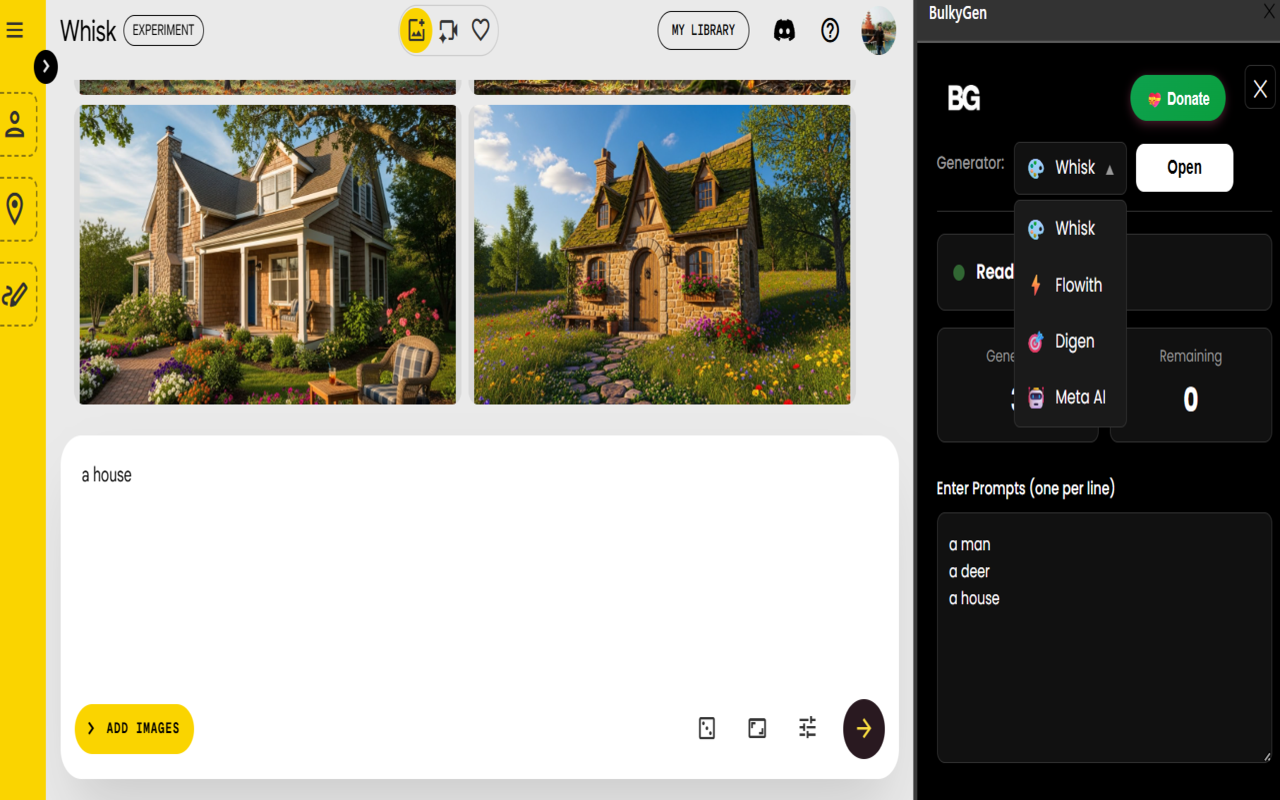Choose Meta AI from the generator list
The height and width of the screenshot is (800, 1280).
[x=1070, y=398]
